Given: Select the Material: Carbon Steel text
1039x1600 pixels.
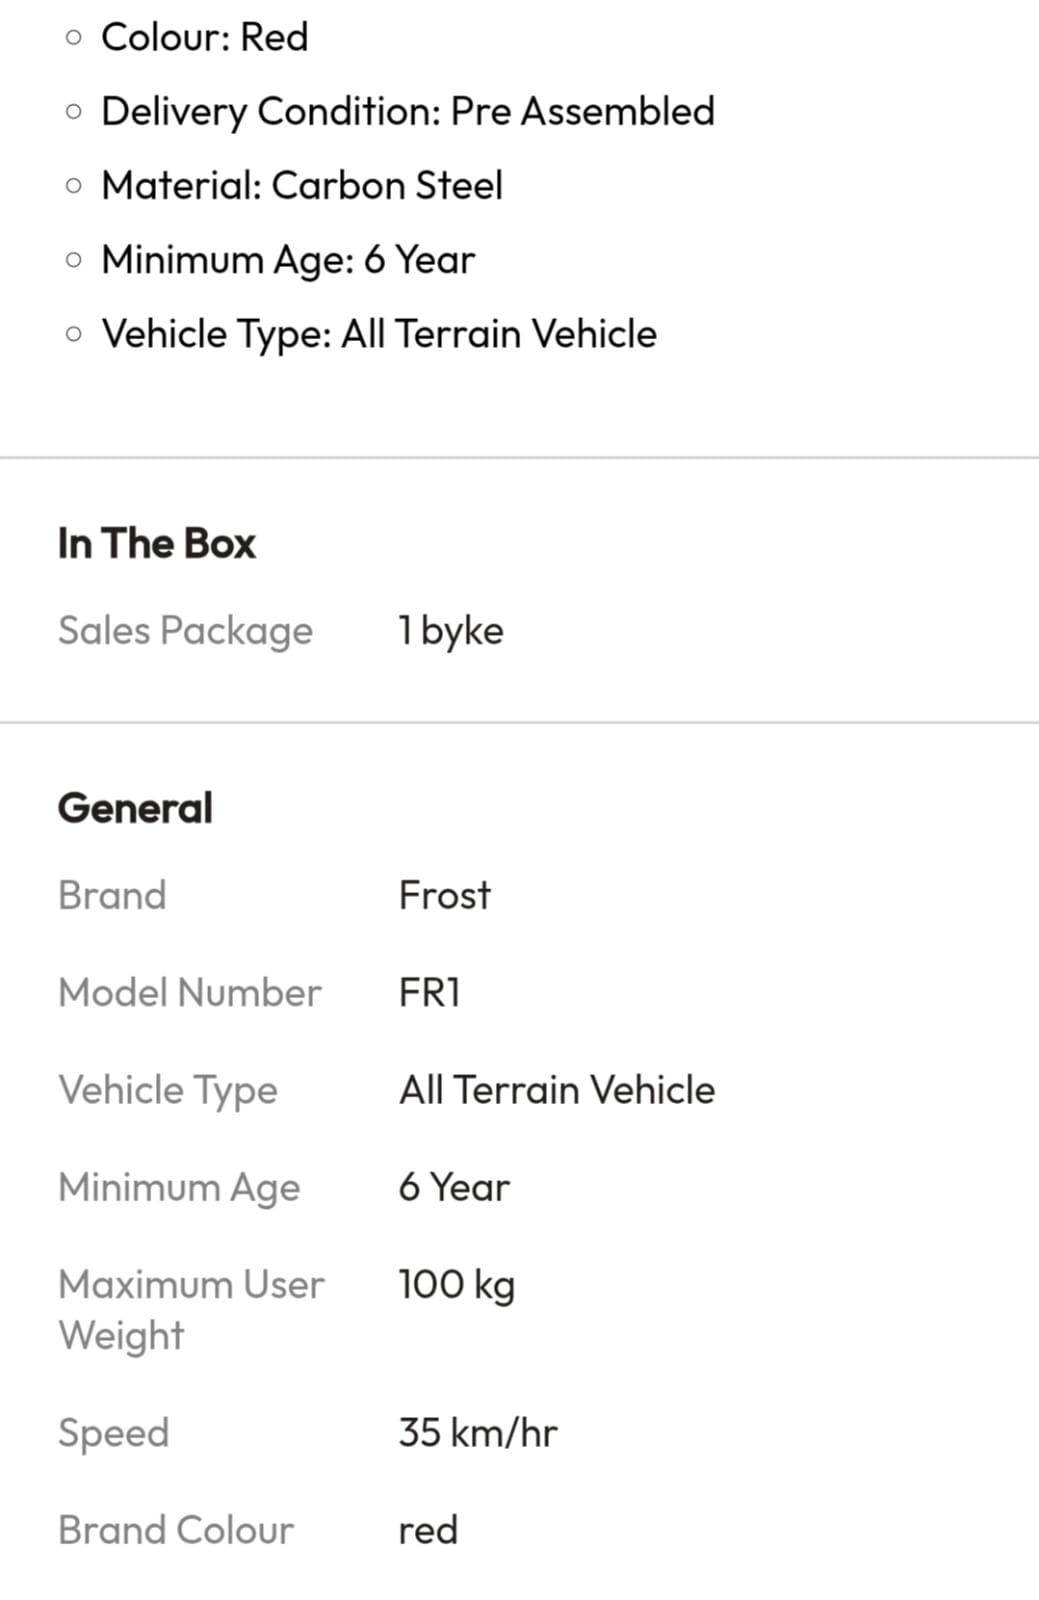Looking at the screenshot, I should (x=302, y=186).
